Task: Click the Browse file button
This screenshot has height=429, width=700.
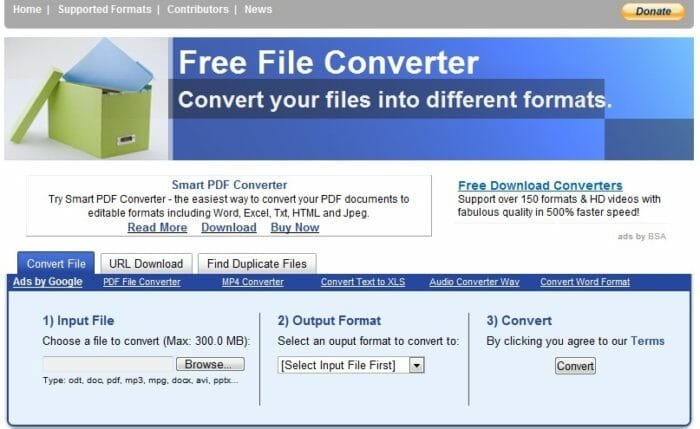Action: coord(214,365)
